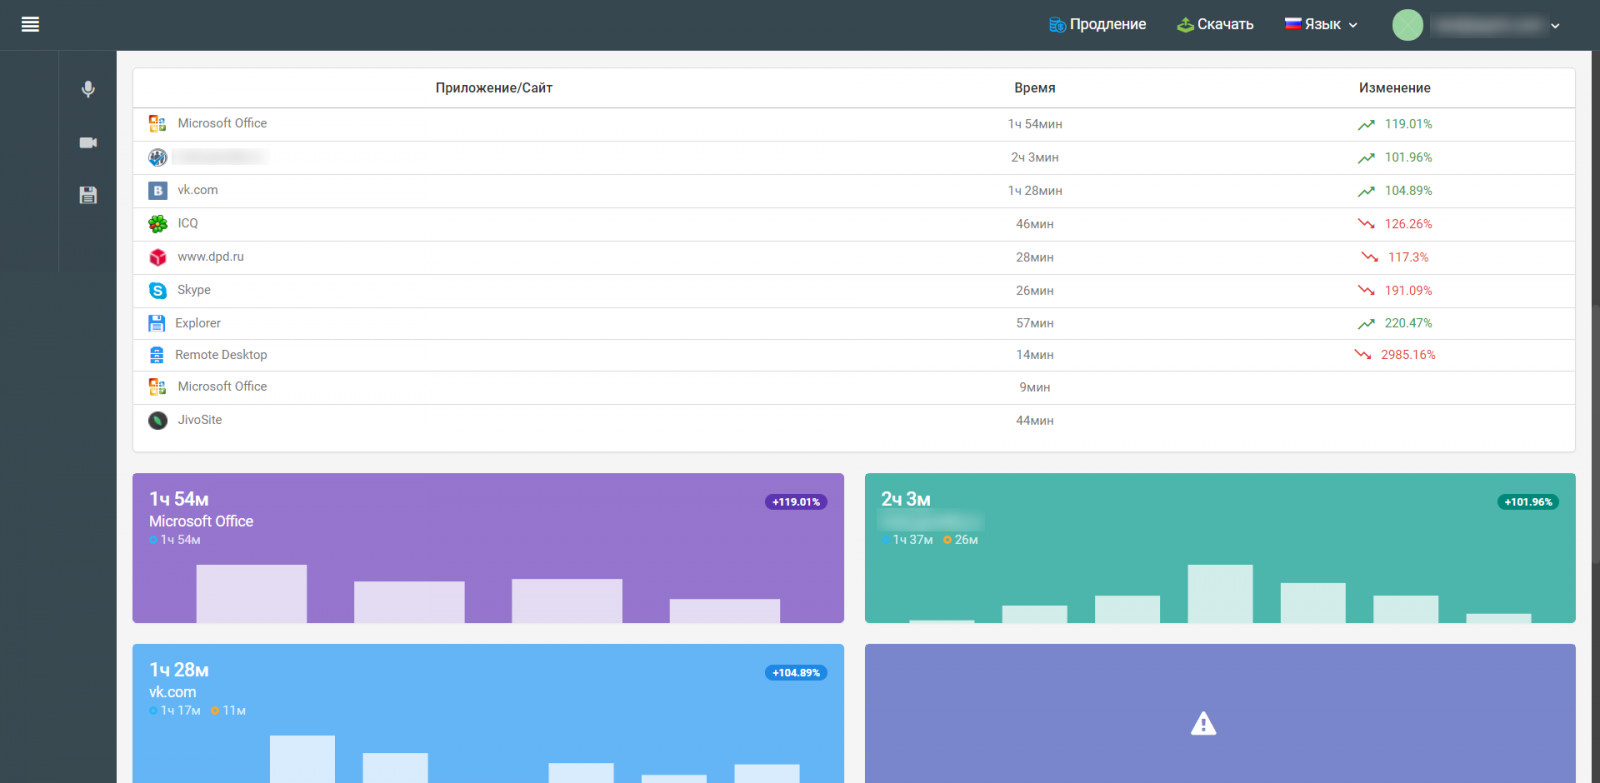
Task: Click the Время column header
Action: pos(1035,88)
